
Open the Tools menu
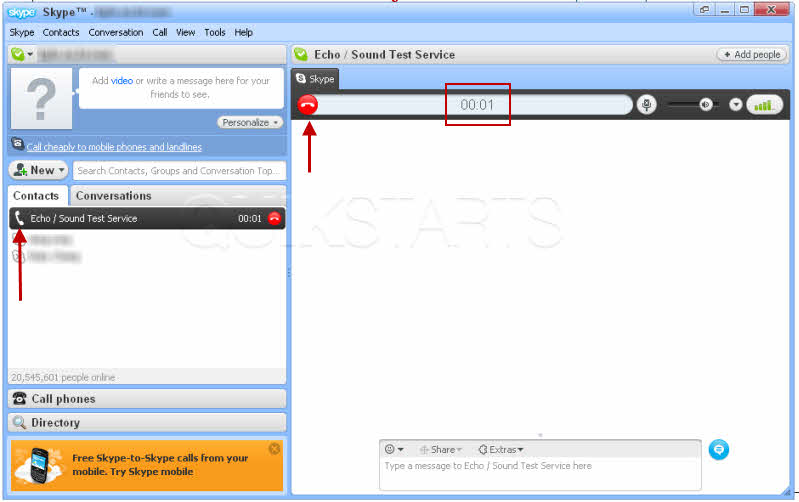215,33
